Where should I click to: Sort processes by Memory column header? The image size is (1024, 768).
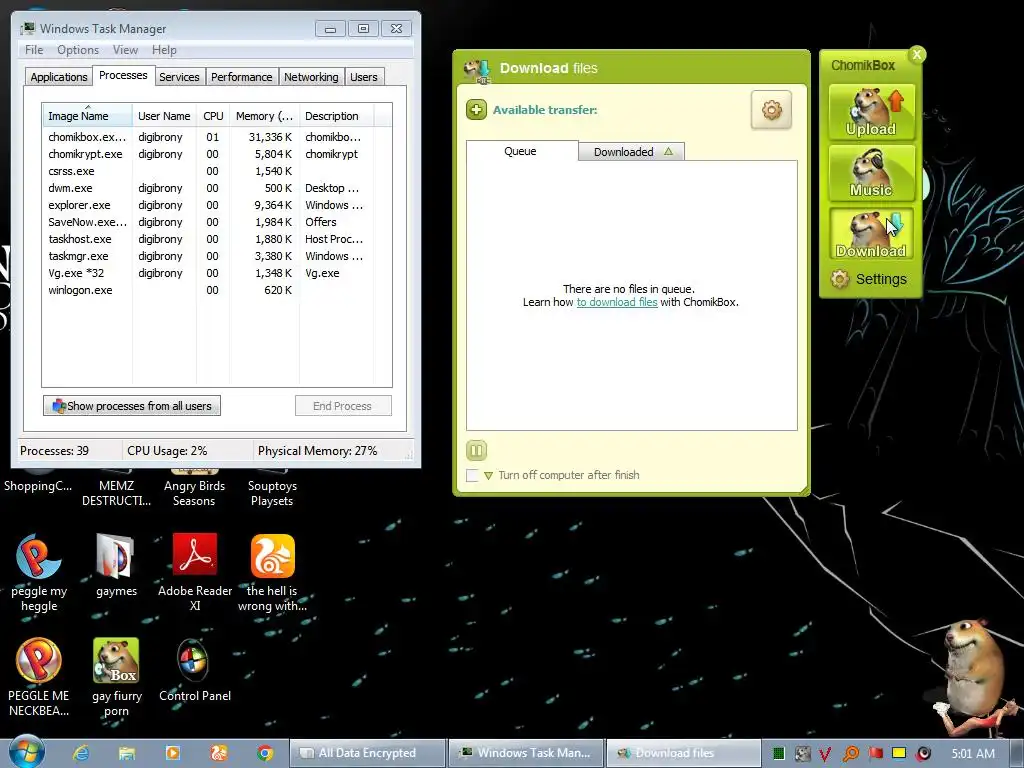[x=264, y=116]
